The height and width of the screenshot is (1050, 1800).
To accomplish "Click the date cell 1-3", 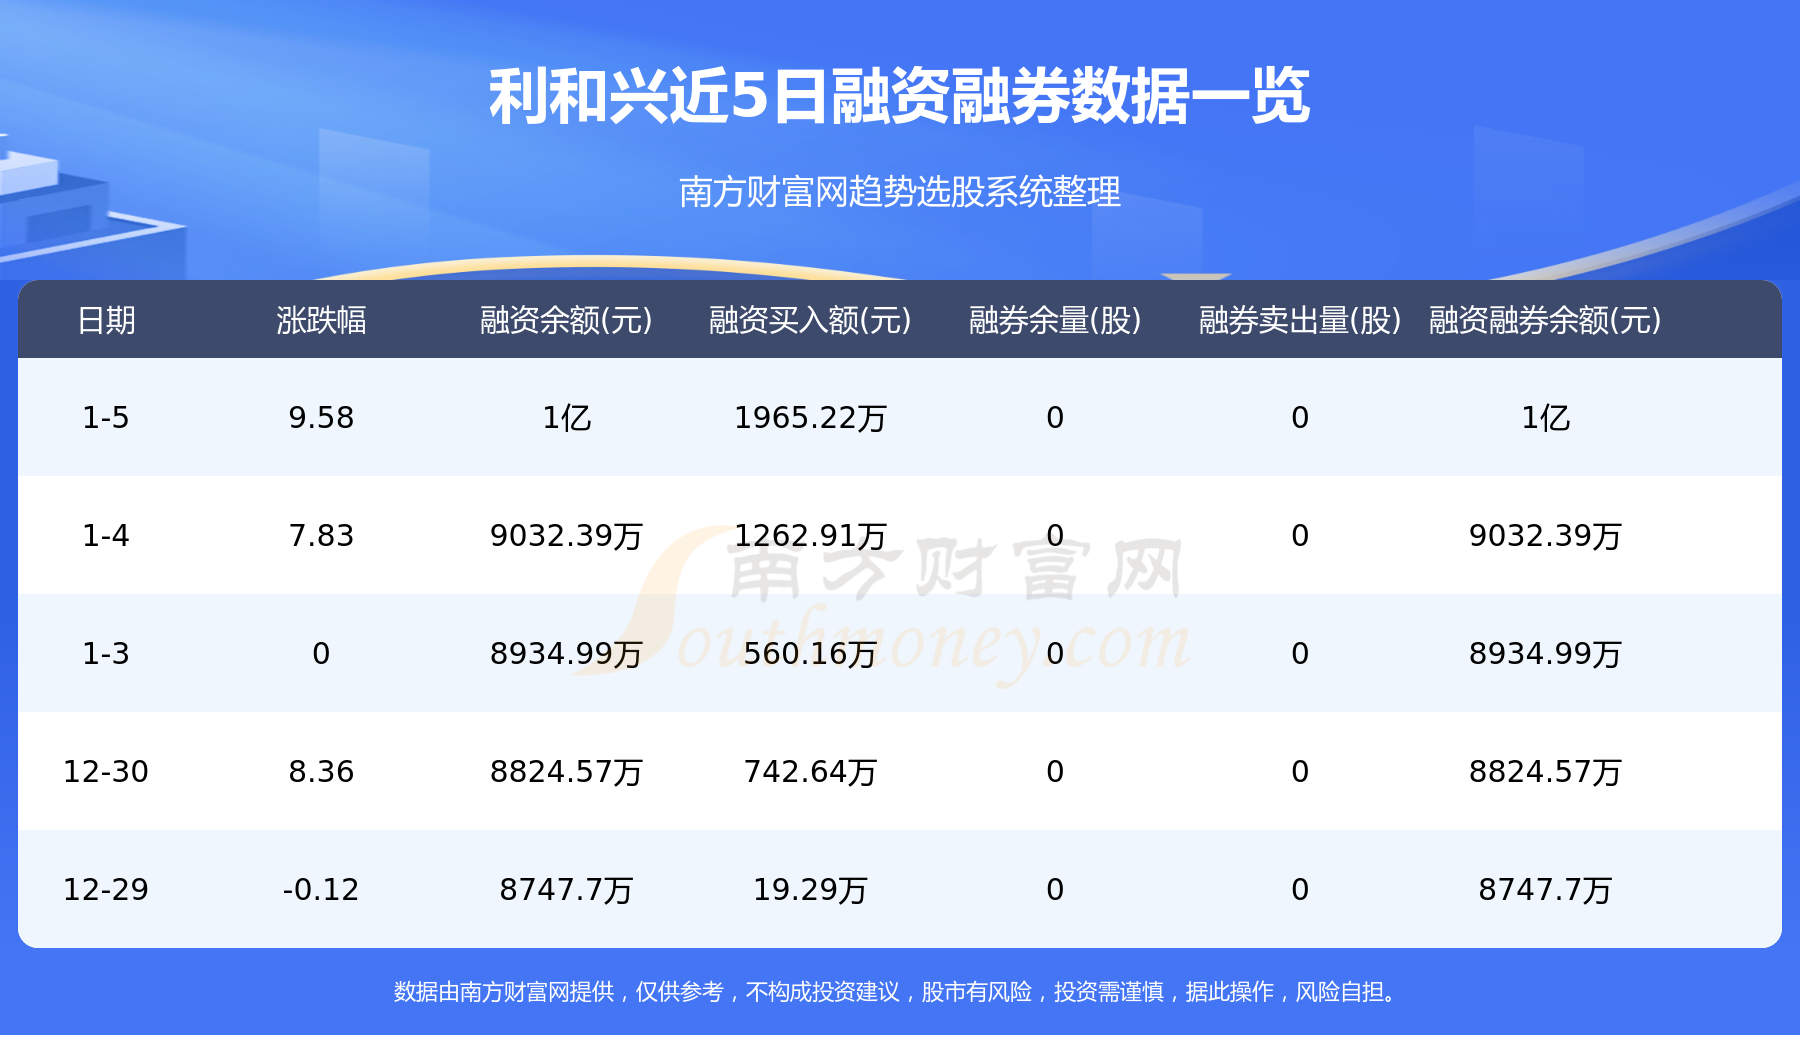I will pyautogui.click(x=106, y=654).
